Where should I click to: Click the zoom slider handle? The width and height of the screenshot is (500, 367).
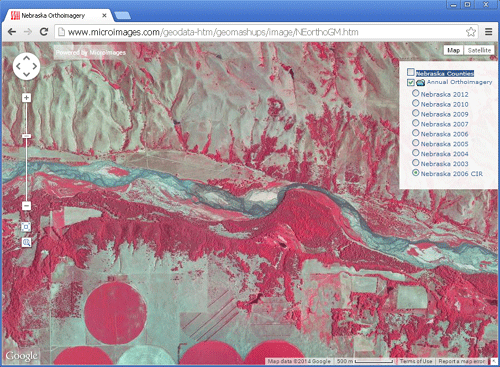tap(26, 136)
